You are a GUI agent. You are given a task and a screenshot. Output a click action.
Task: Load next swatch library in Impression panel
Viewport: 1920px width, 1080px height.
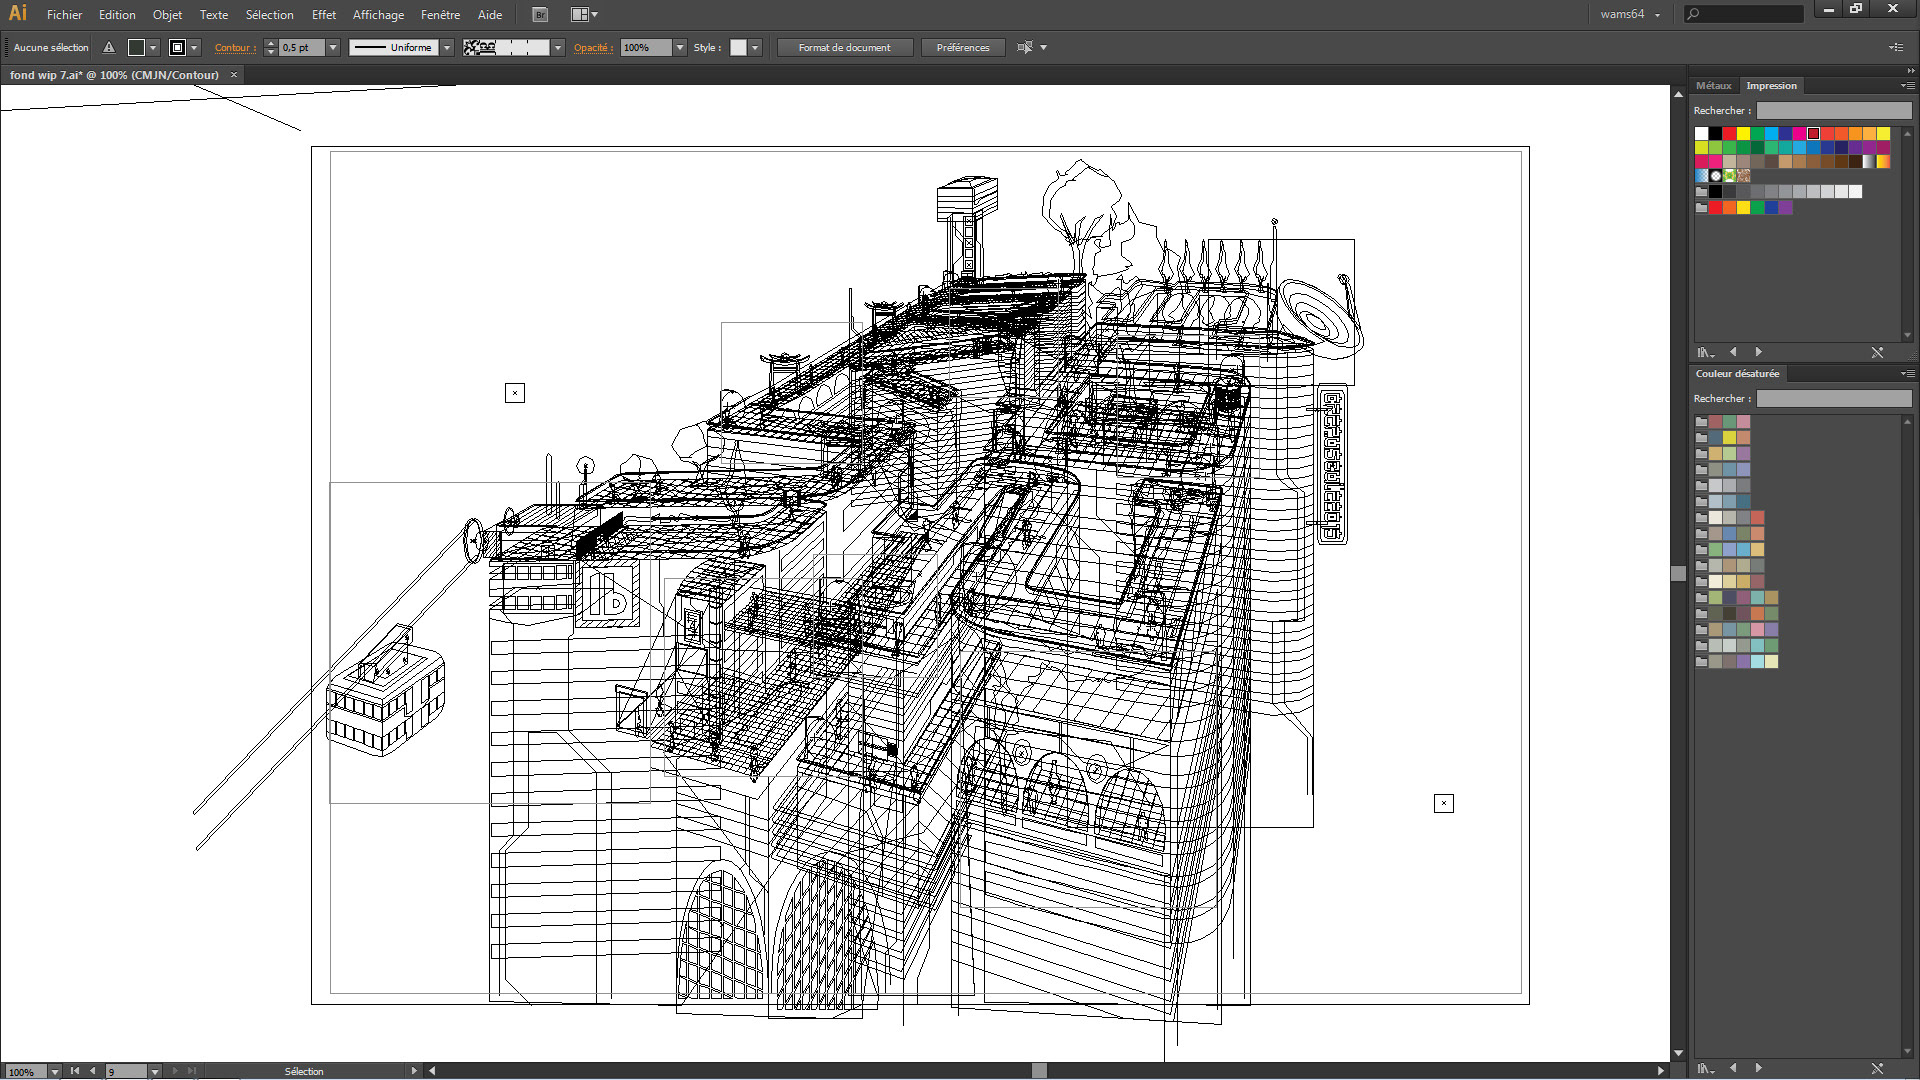1759,352
